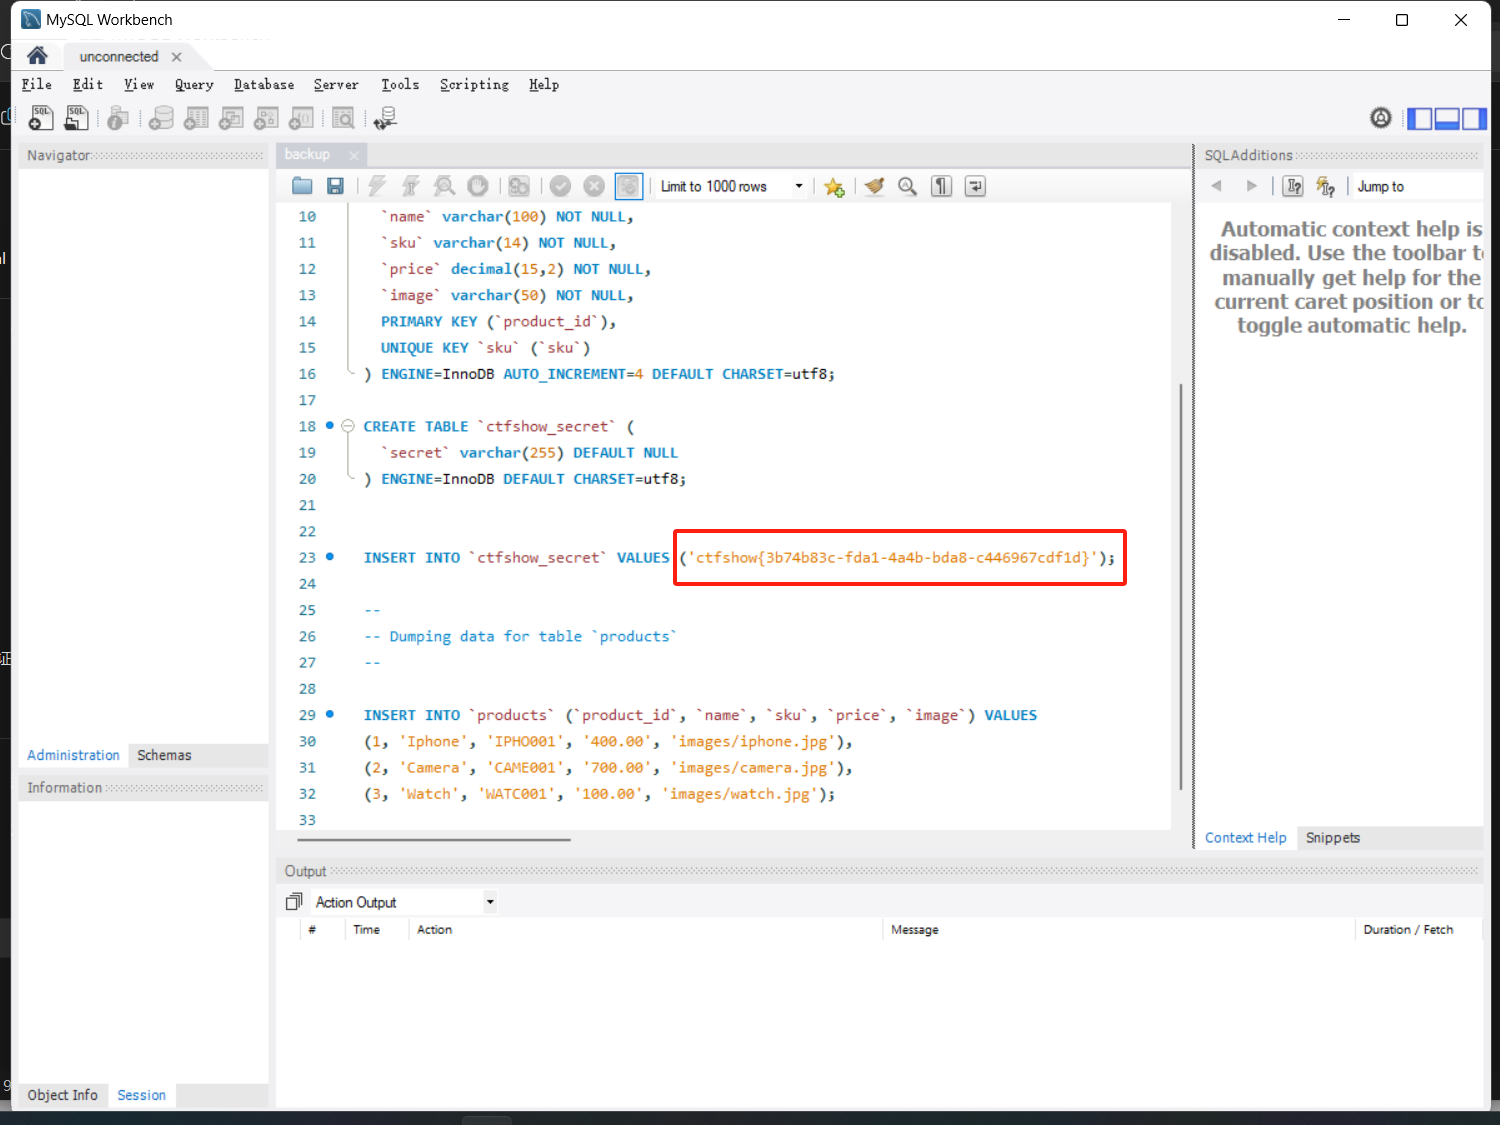Copy output entries icon beside Action Output
The image size is (1500, 1125).
pyautogui.click(x=293, y=902)
